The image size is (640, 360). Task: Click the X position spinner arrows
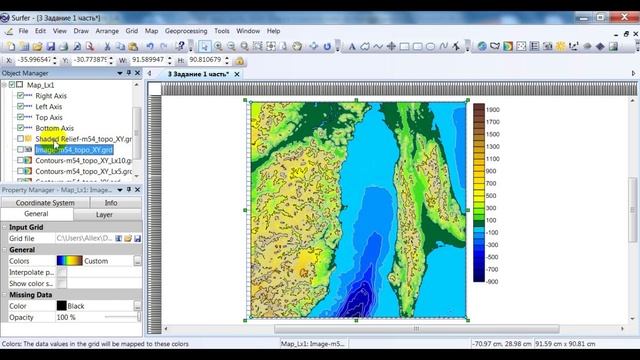click(x=55, y=60)
